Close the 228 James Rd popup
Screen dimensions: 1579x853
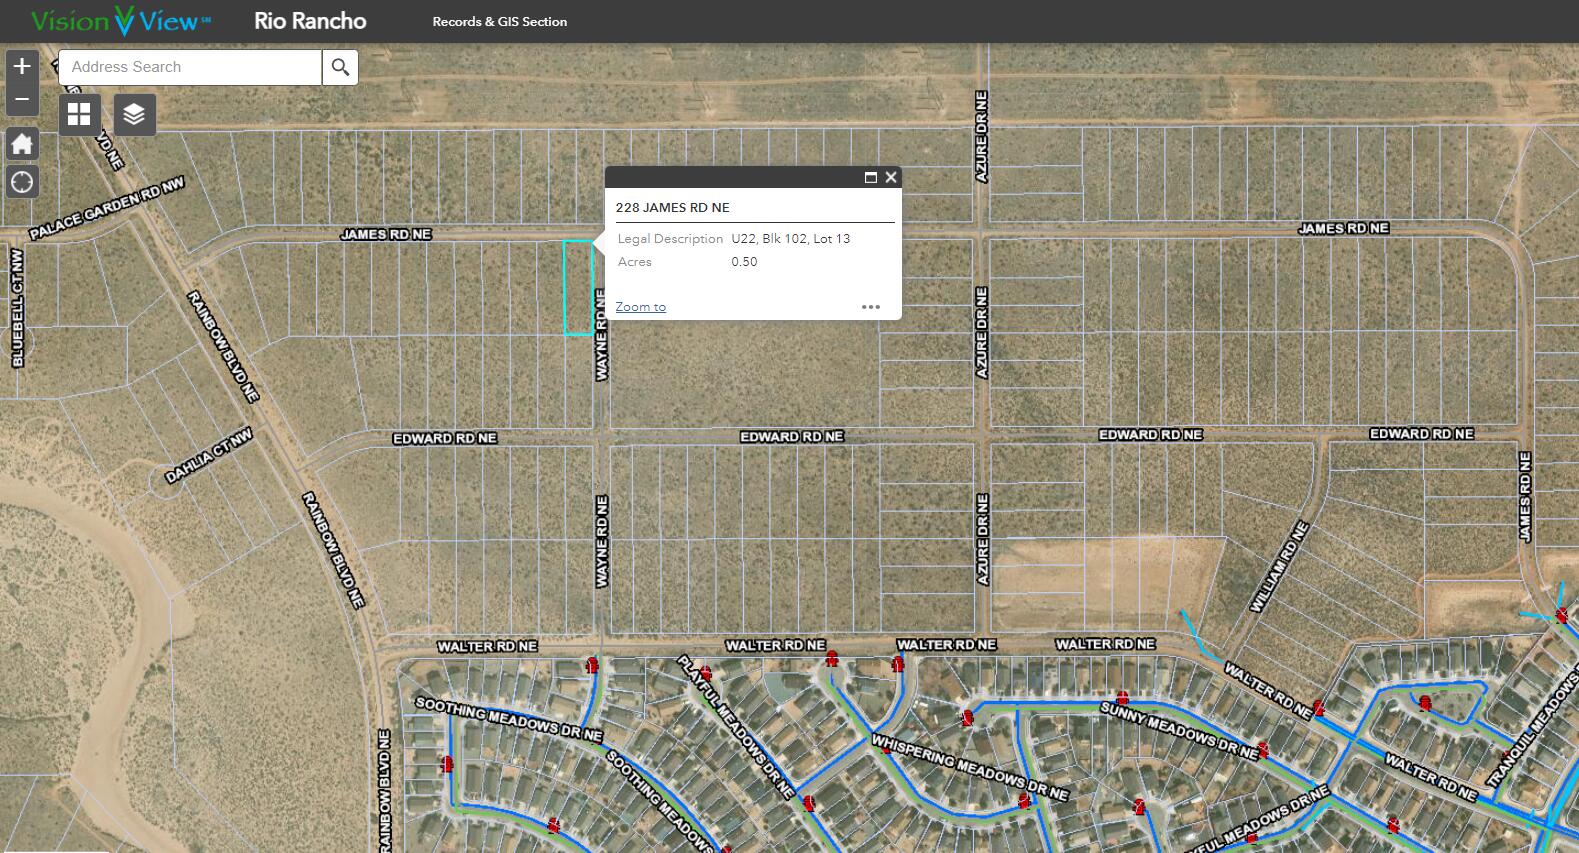891,177
